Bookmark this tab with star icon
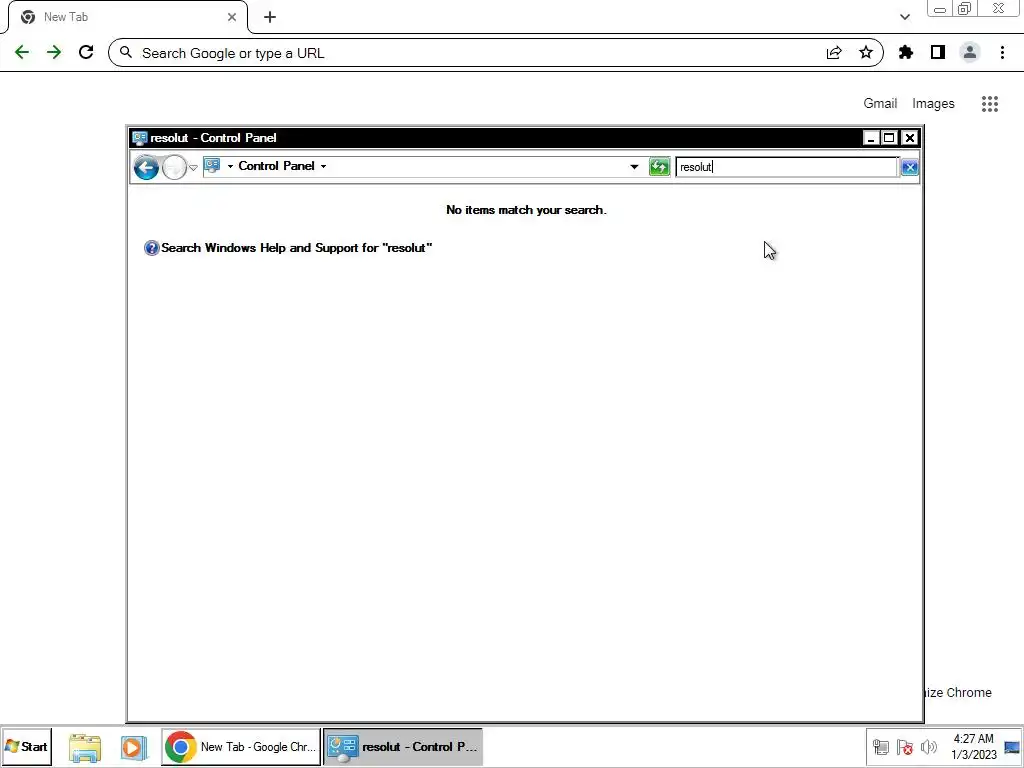Screen dimensions: 1024x768 coord(866,52)
